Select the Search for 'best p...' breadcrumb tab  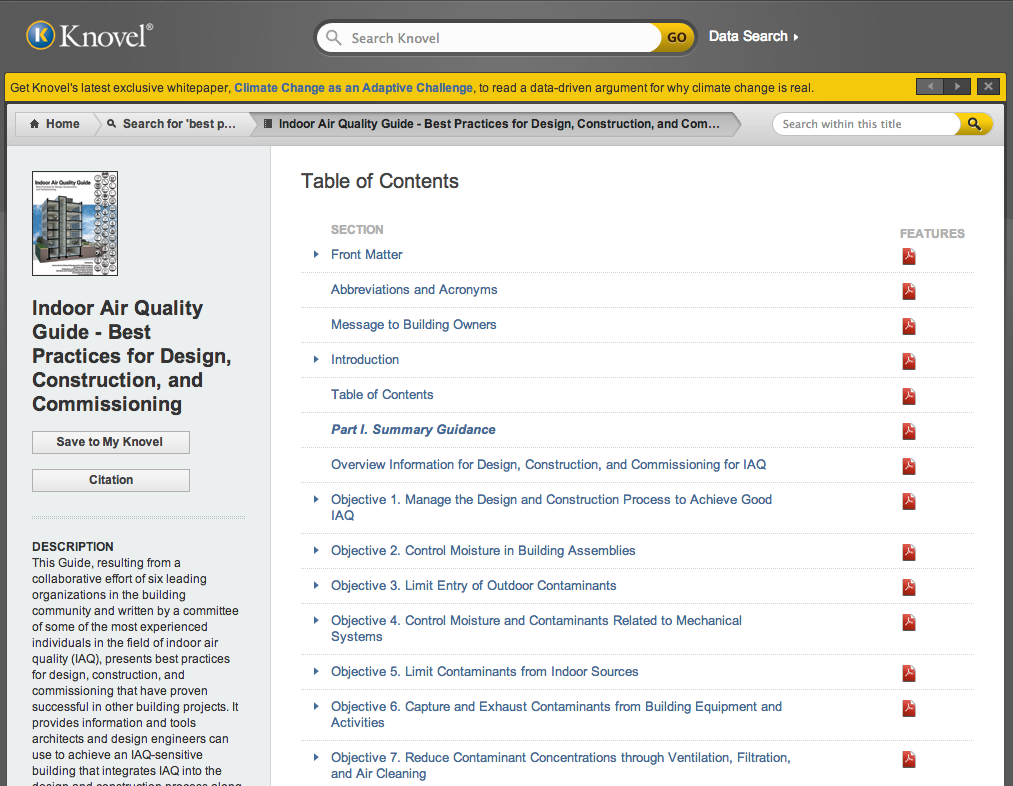[170, 124]
